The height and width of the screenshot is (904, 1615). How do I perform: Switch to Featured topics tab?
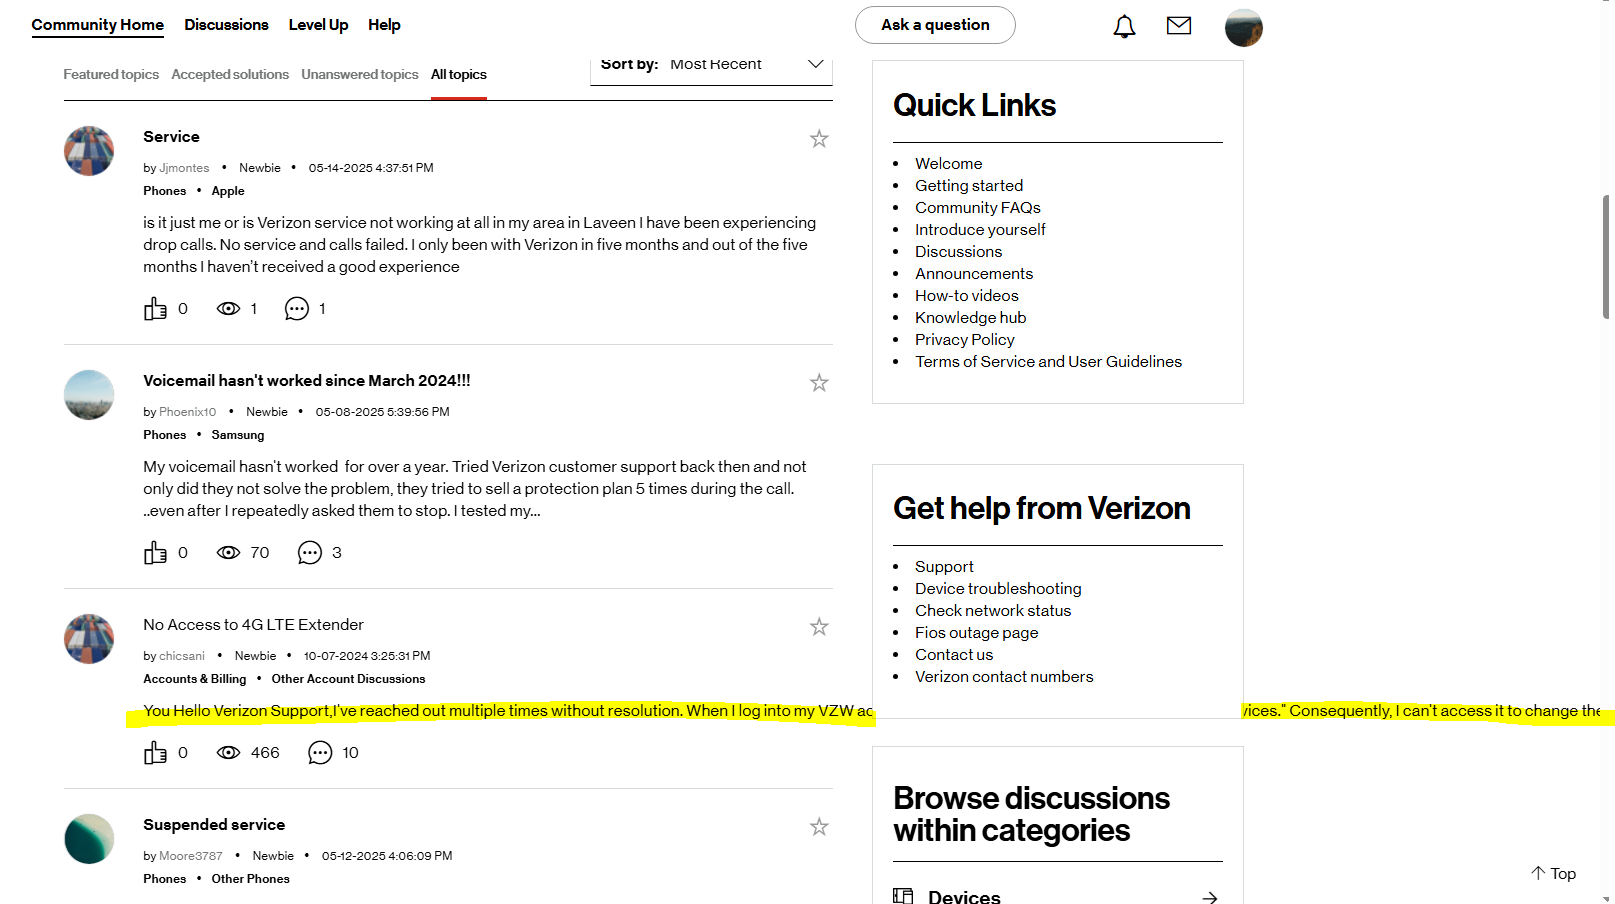tap(111, 74)
